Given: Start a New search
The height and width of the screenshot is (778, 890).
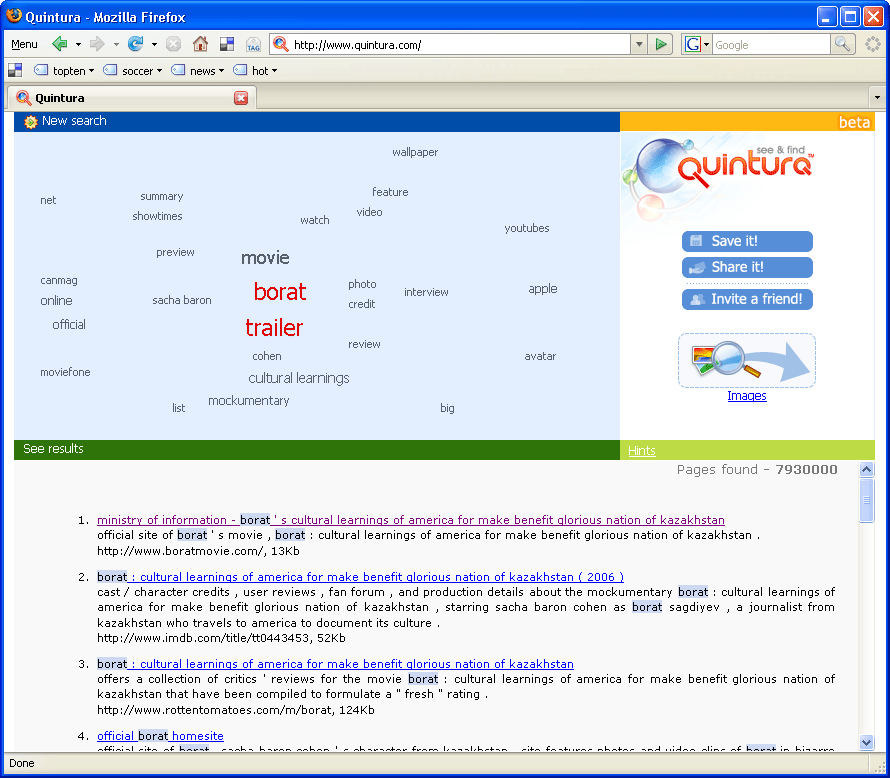Looking at the screenshot, I should pyautogui.click(x=74, y=121).
